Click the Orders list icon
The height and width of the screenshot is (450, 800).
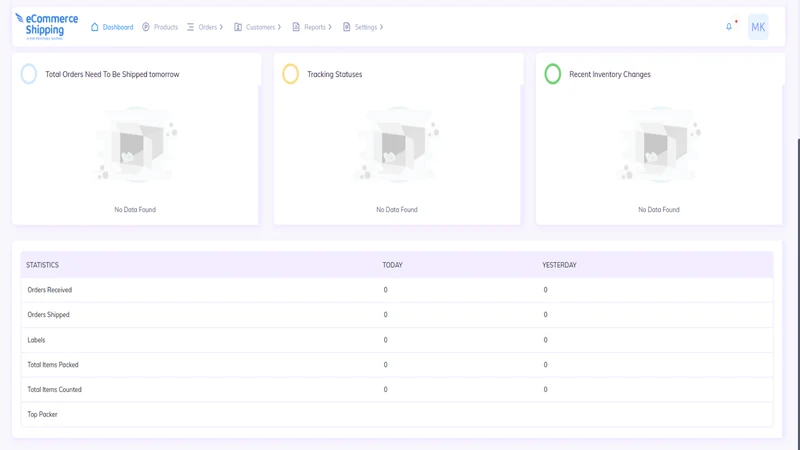190,27
